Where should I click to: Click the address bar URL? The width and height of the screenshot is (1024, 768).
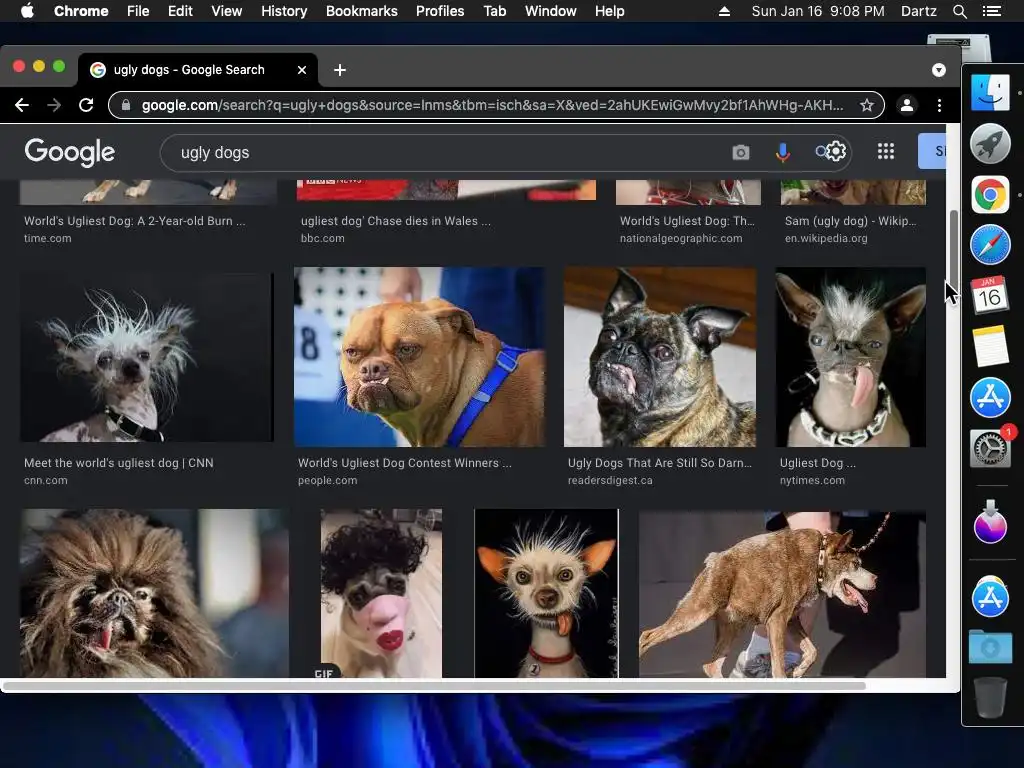coord(492,105)
